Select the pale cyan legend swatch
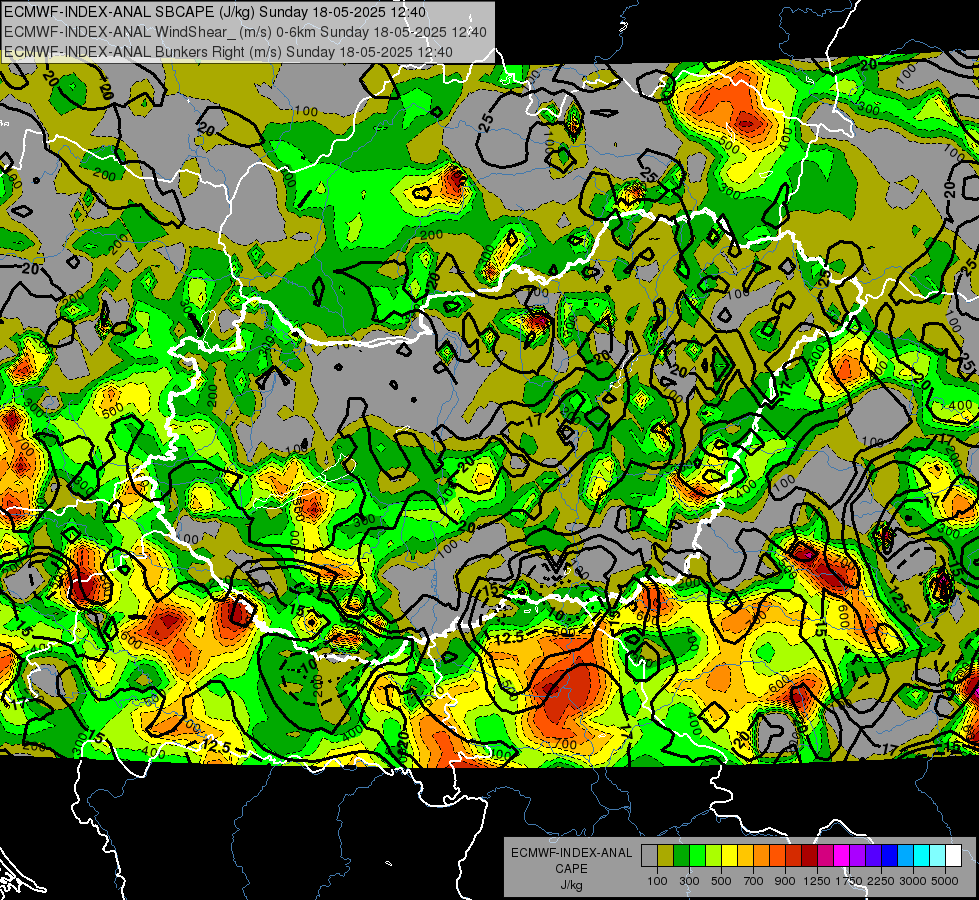979x900 pixels. [937, 855]
